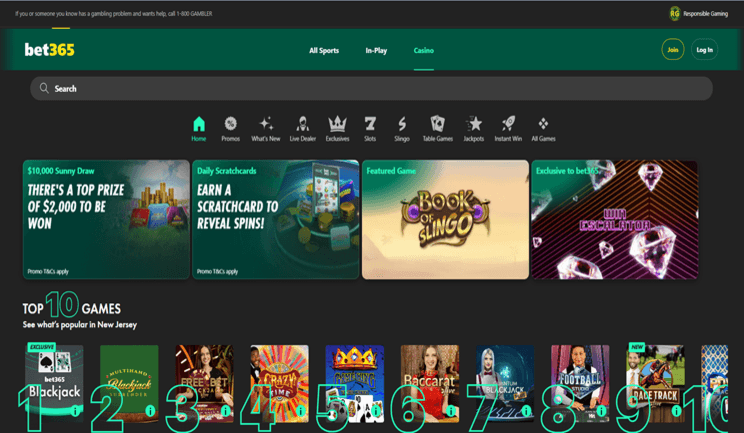Image resolution: width=744 pixels, height=433 pixels.
Task: Click the Top 10 Games heading
Action: pyautogui.click(x=72, y=304)
